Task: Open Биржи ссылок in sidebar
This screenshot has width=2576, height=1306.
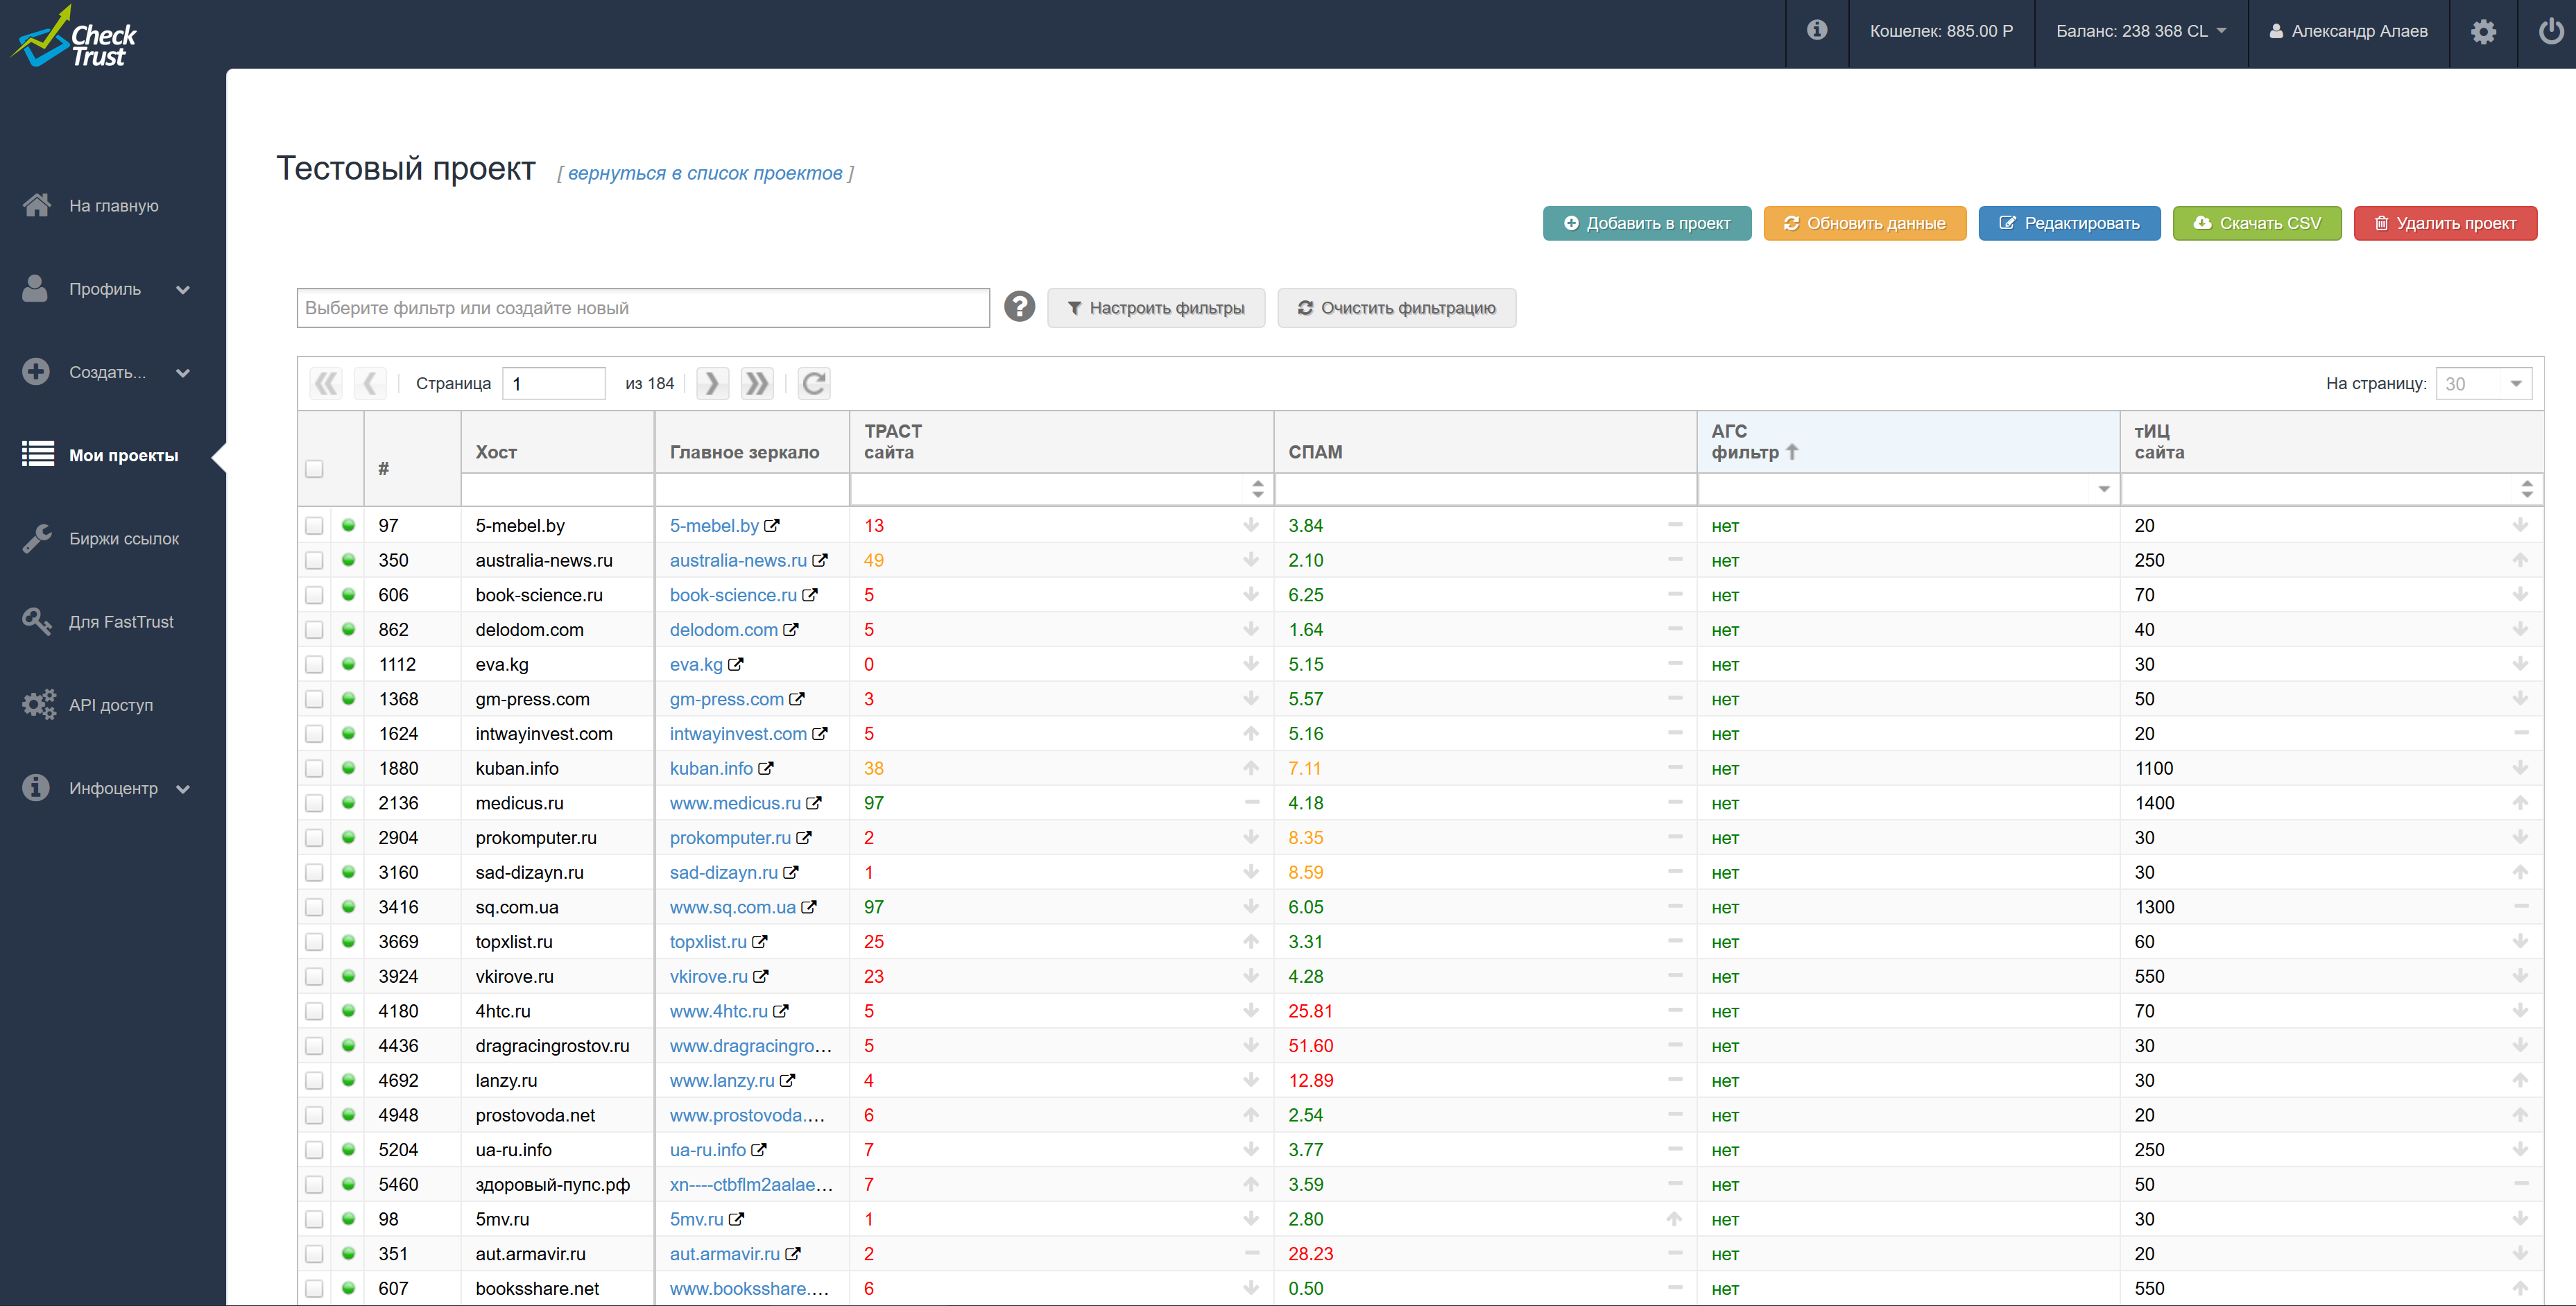Action: (124, 539)
